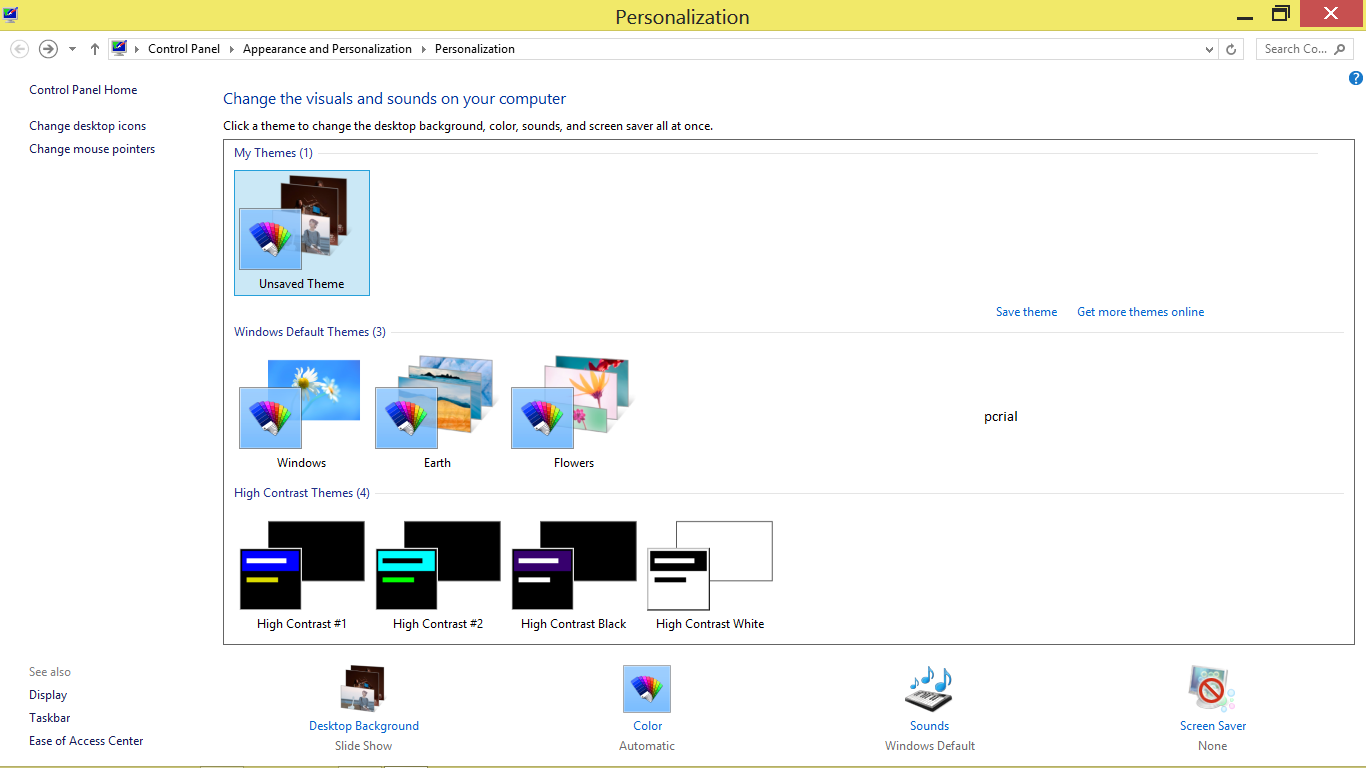Open the Desktop Background slideshow icon

[363, 689]
